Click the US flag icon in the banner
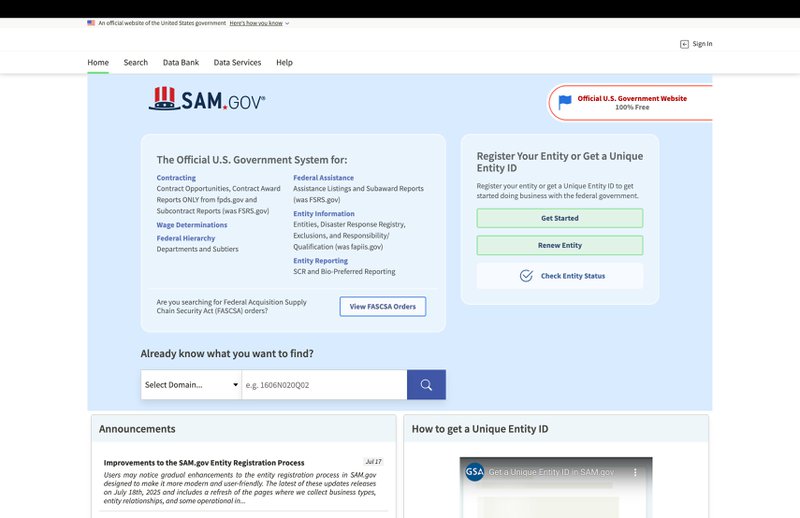This screenshot has height=518, width=800. coord(91,23)
